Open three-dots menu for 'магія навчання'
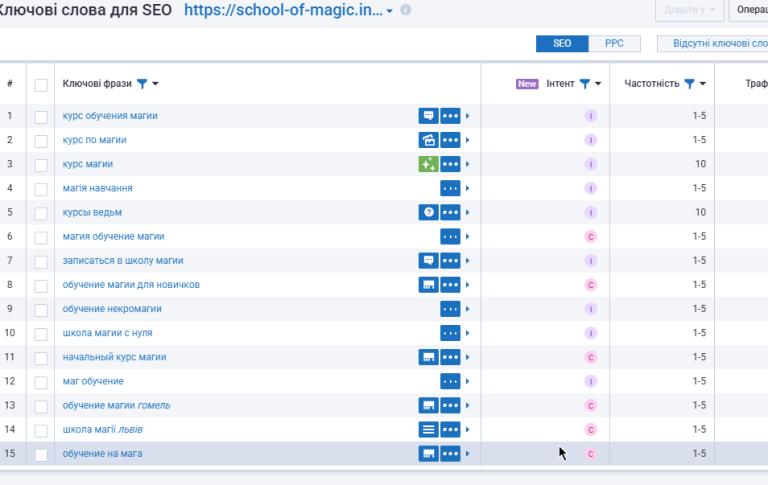This screenshot has height=485, width=768. 450,188
